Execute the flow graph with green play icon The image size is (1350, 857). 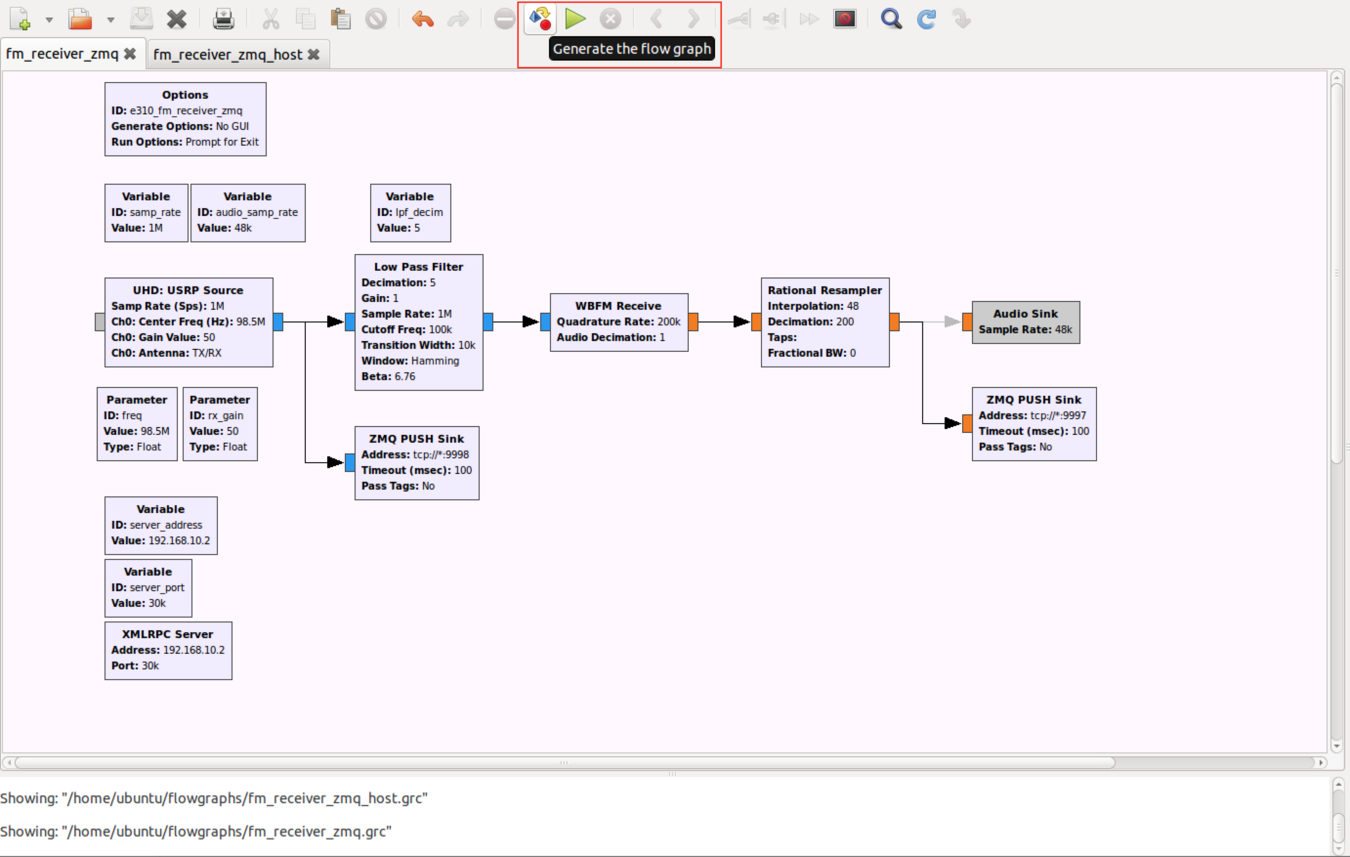(575, 19)
